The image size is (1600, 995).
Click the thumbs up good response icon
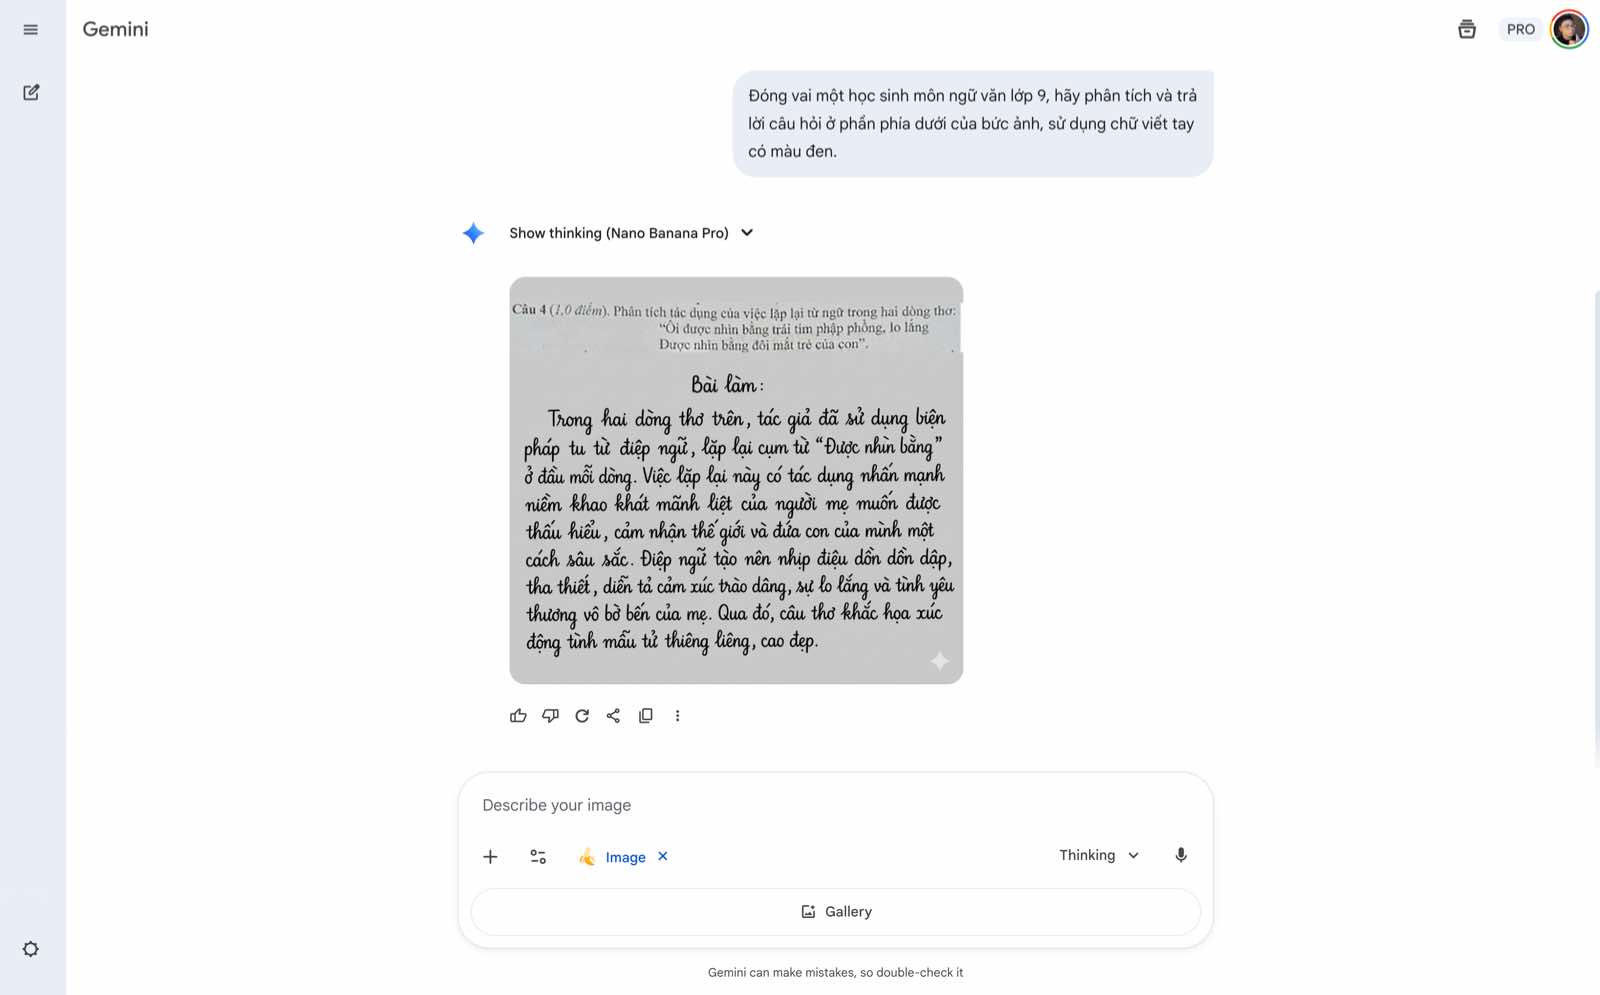[x=518, y=716]
